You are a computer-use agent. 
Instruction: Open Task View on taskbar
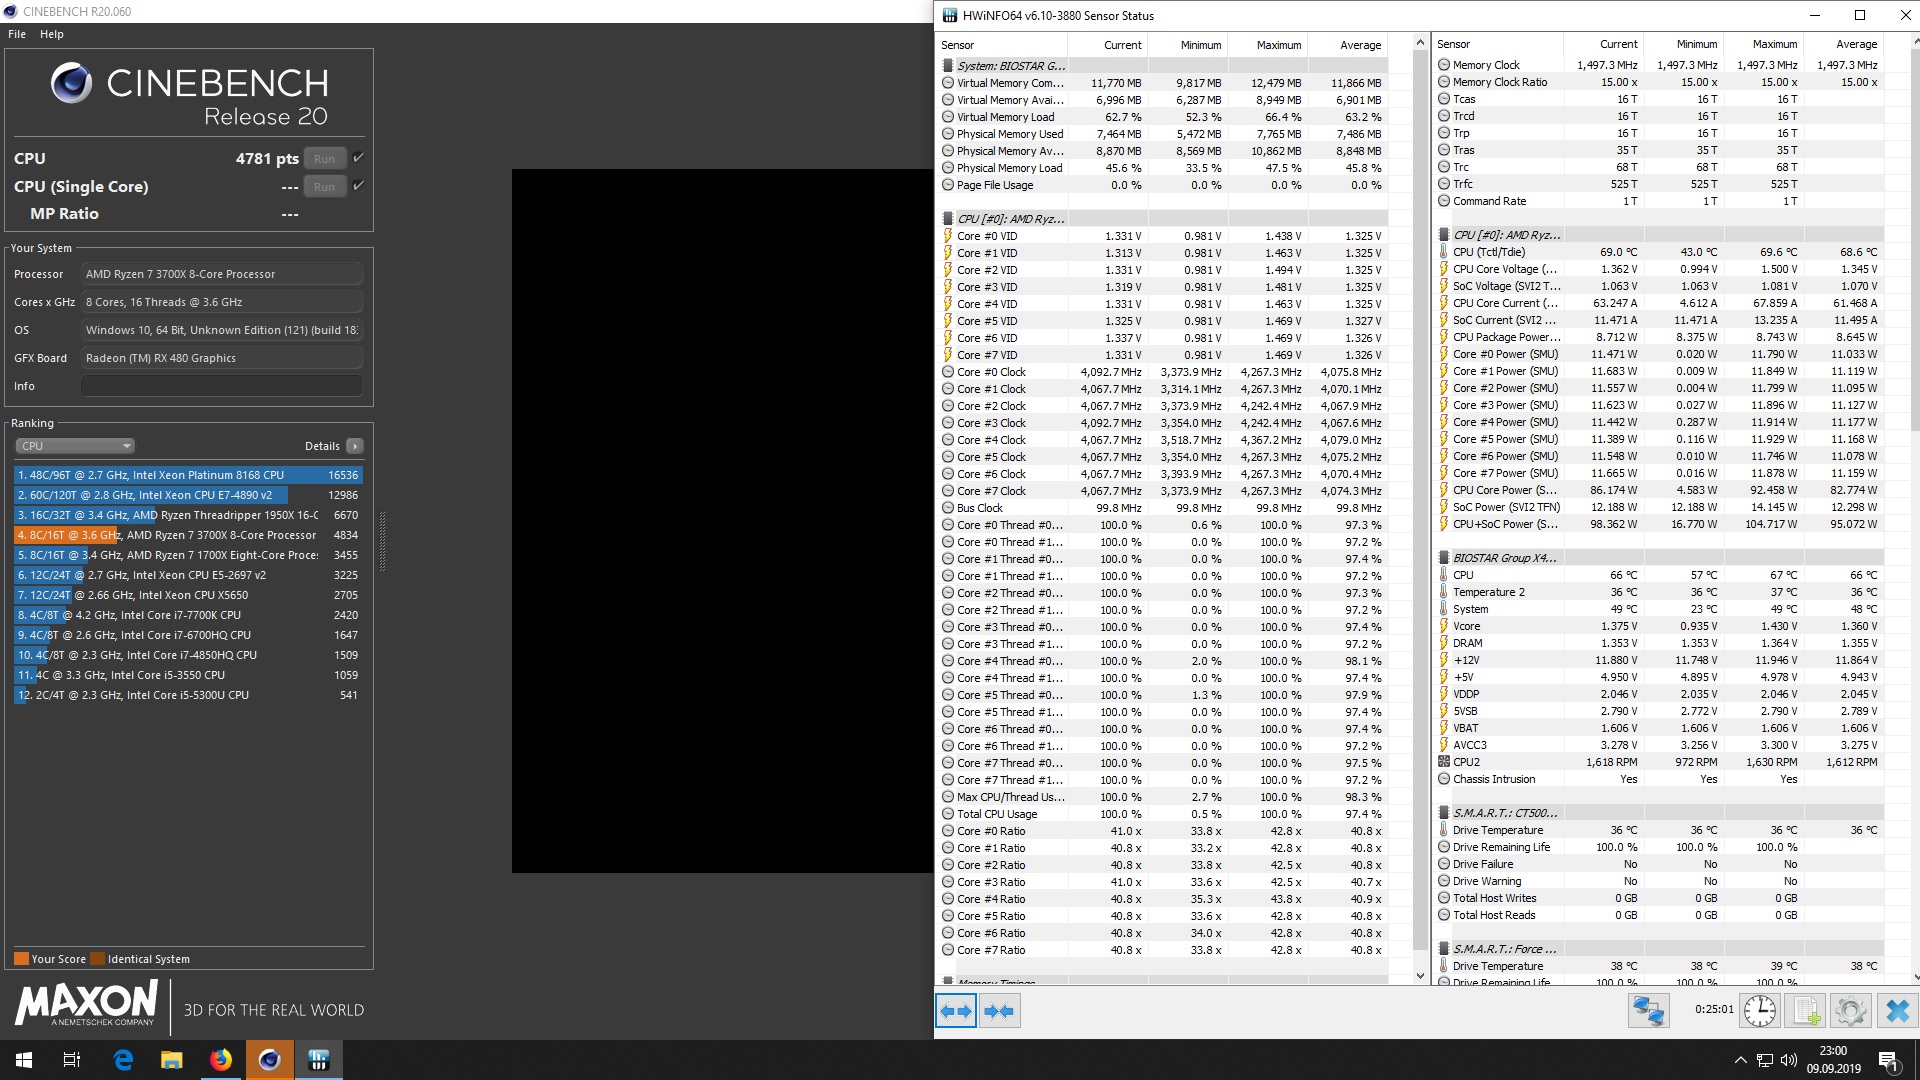tap(72, 1060)
